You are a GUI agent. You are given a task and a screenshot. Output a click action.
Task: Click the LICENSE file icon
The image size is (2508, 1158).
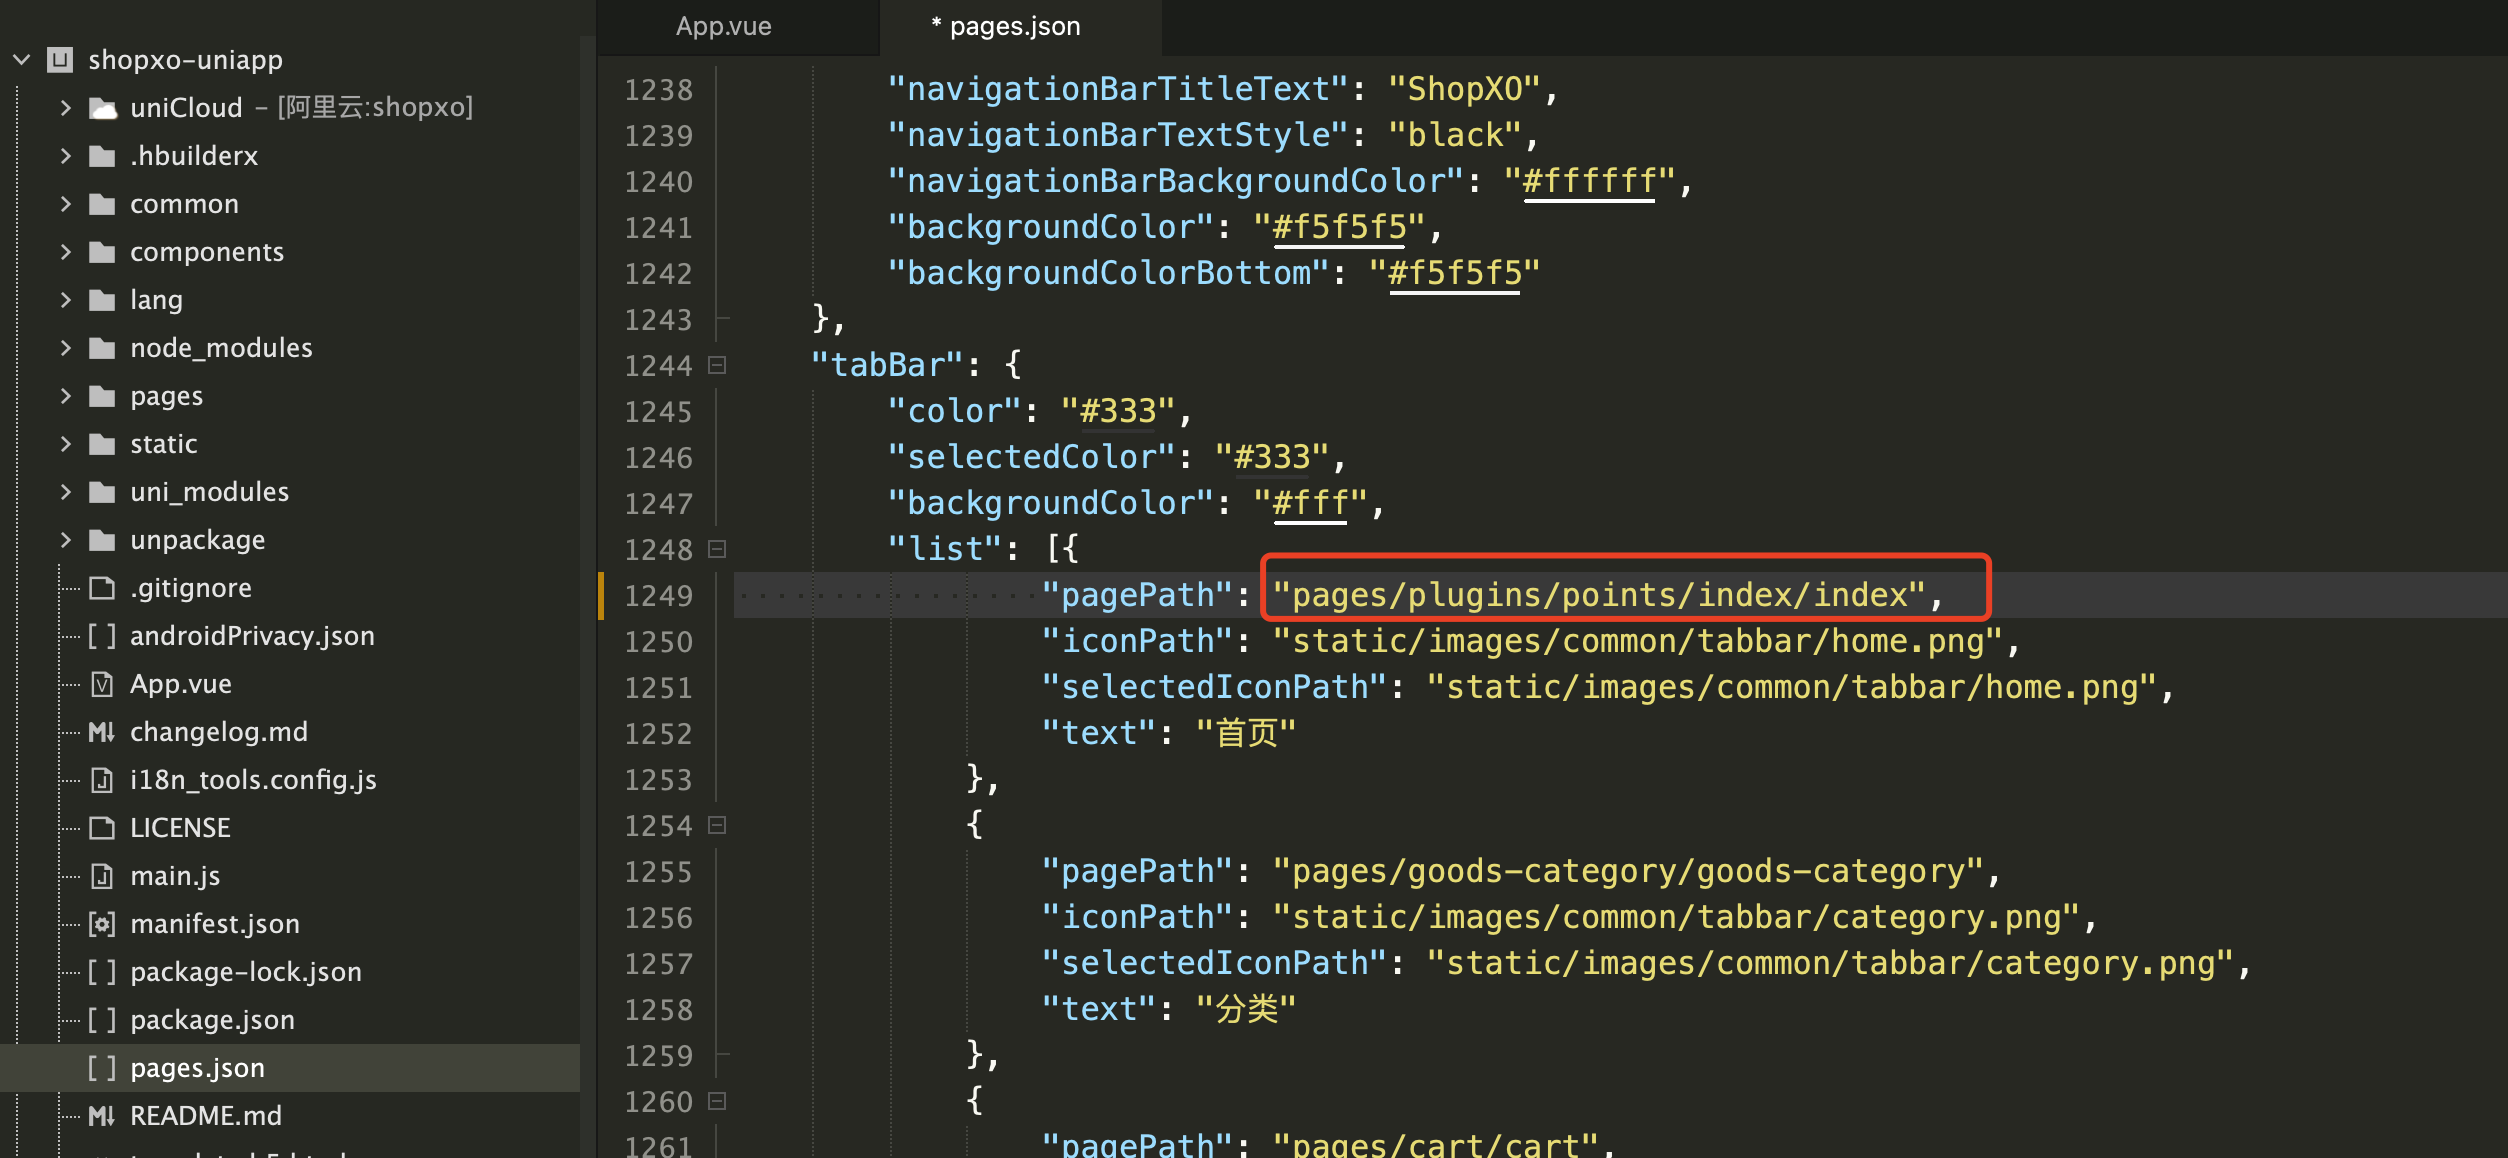click(102, 828)
